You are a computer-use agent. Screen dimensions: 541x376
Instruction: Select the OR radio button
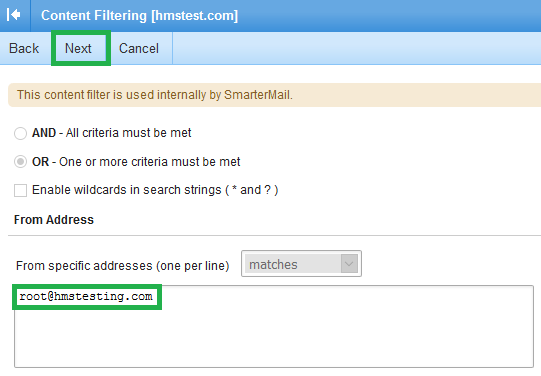(x=20, y=162)
